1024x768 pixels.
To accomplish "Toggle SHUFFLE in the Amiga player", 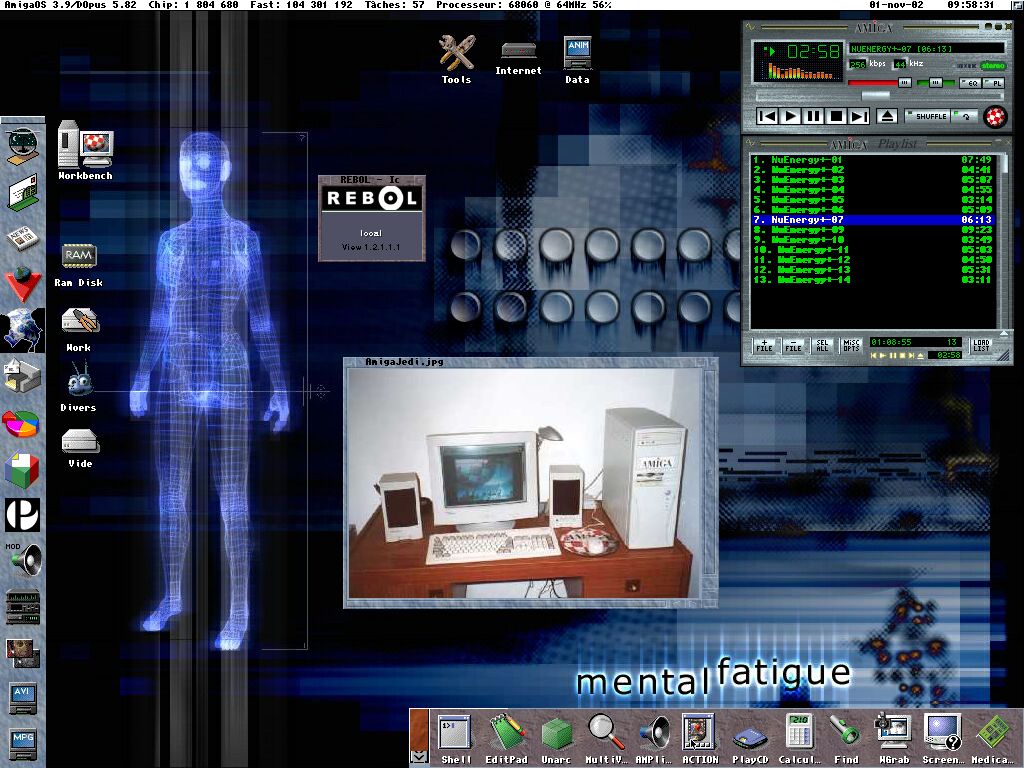I will [929, 116].
